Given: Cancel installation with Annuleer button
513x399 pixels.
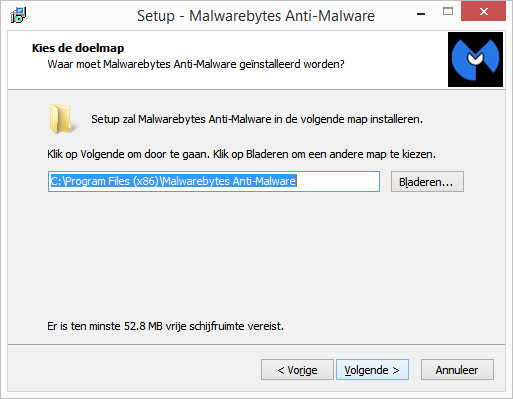Looking at the screenshot, I should click(x=457, y=370).
